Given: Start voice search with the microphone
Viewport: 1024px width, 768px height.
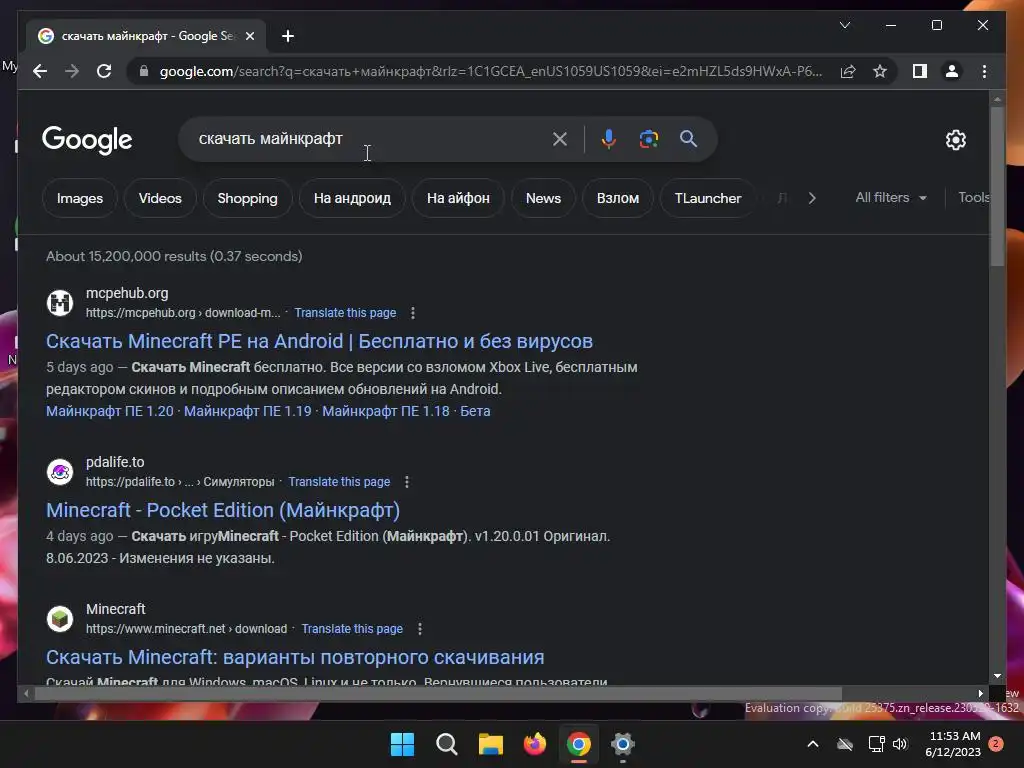Looking at the screenshot, I should (x=608, y=138).
